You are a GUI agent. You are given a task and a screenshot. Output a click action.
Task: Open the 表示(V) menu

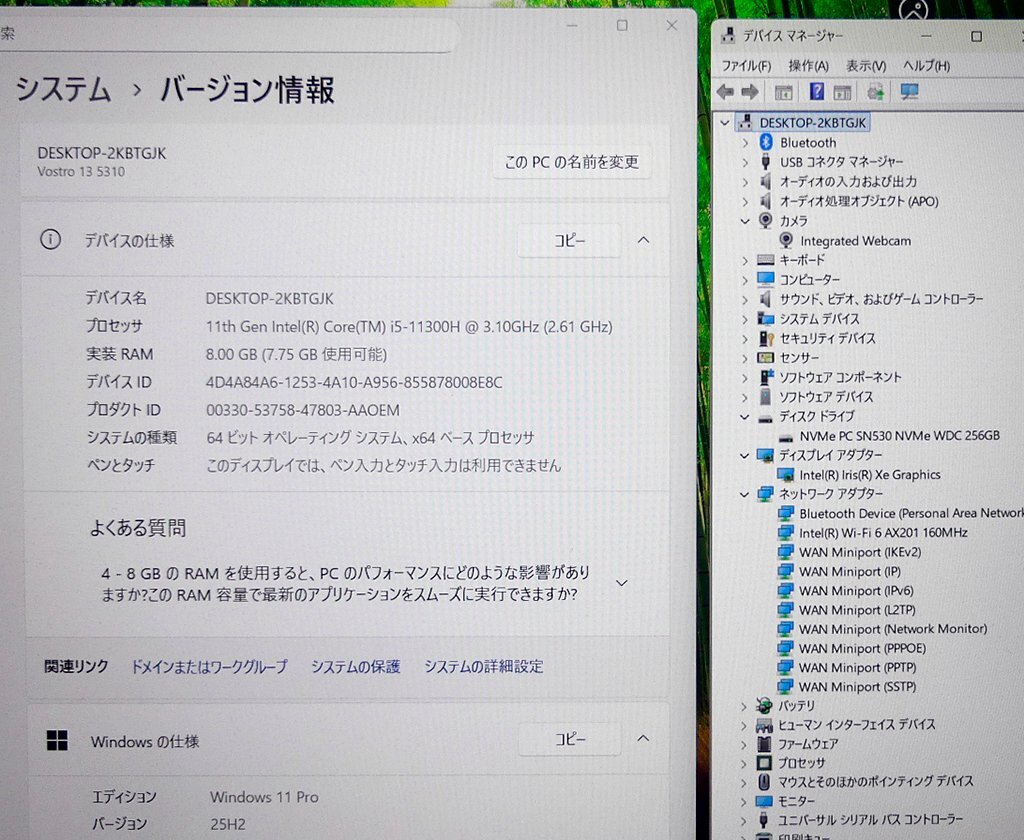click(x=866, y=66)
